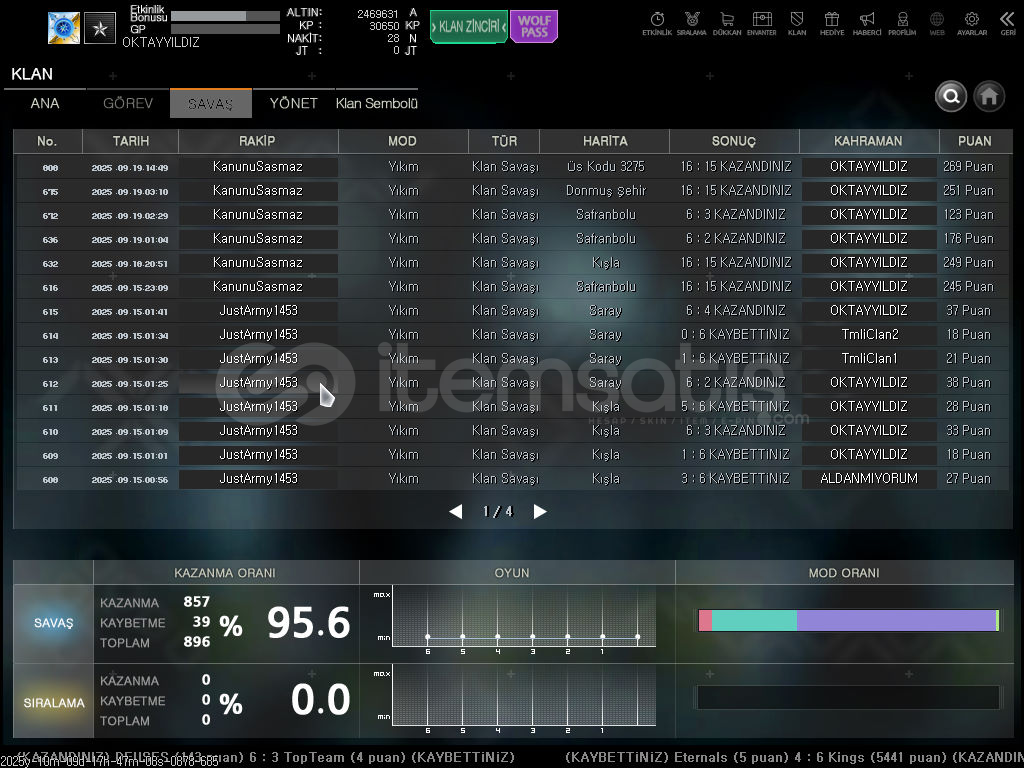Viewport: 1024px width, 768px height.
Task: Go back with the Geri arrows
Action: pyautogui.click(x=1007, y=21)
